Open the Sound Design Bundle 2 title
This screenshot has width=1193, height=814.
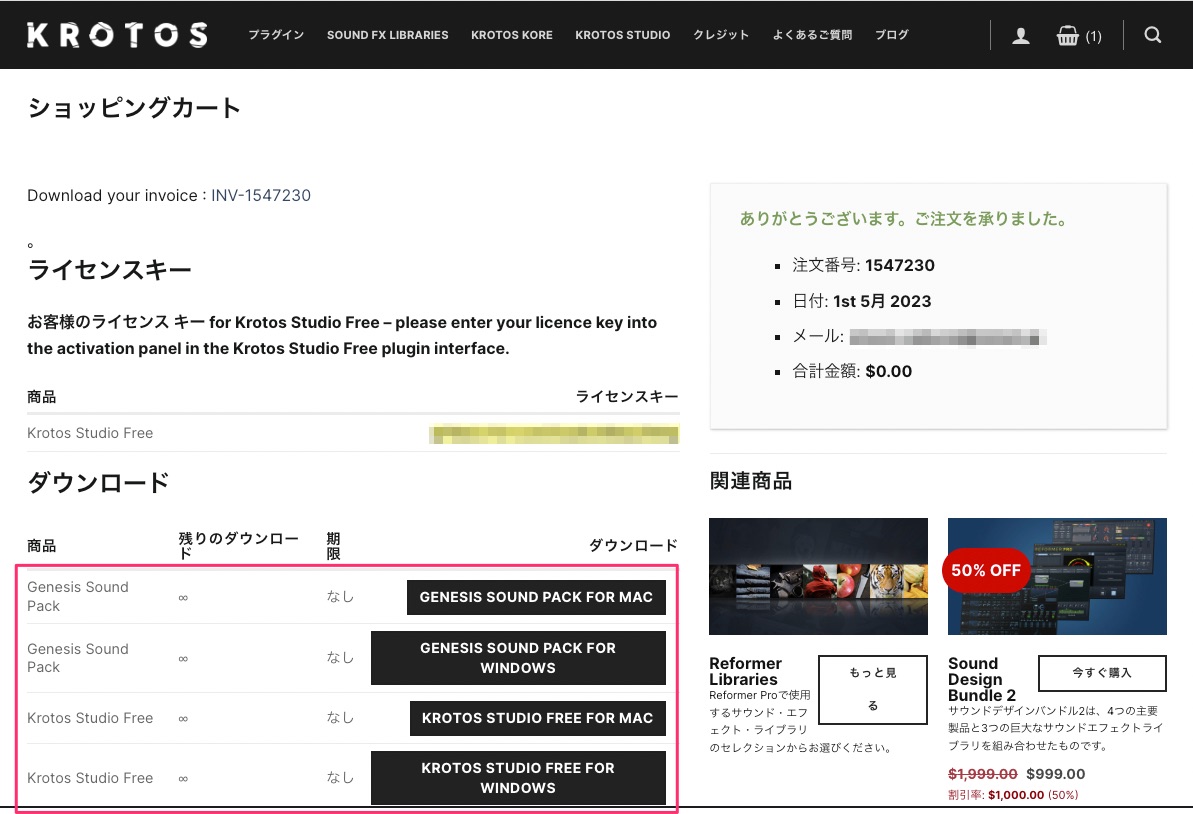[981, 679]
